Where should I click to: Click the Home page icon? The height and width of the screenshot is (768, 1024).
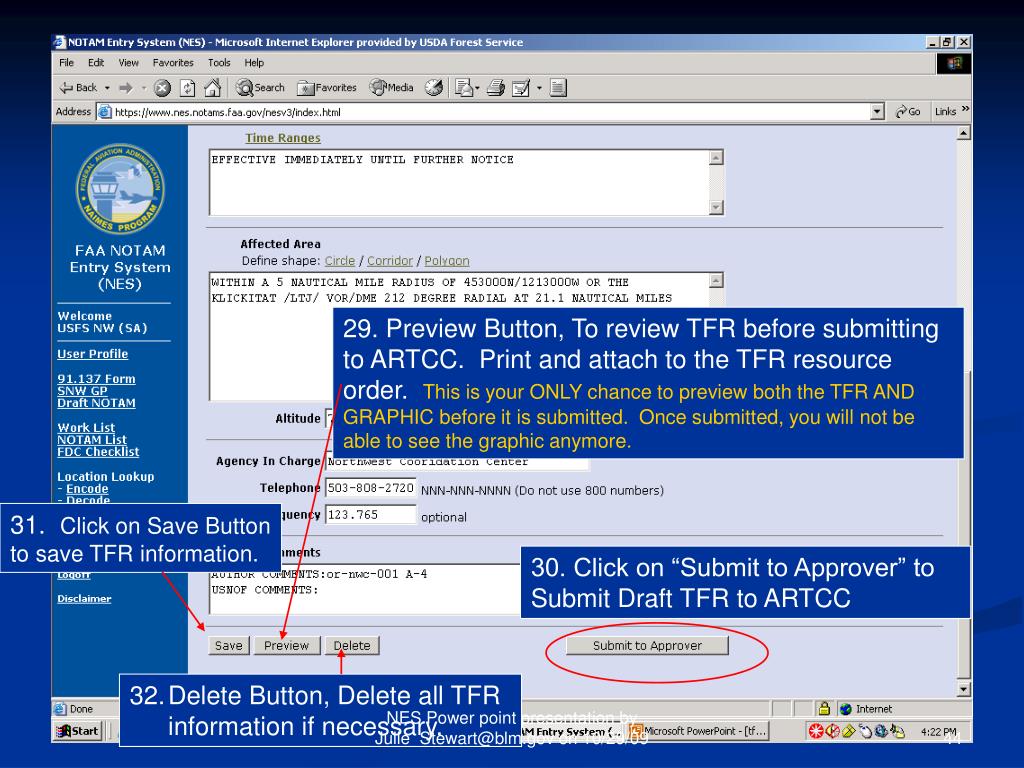[212, 88]
